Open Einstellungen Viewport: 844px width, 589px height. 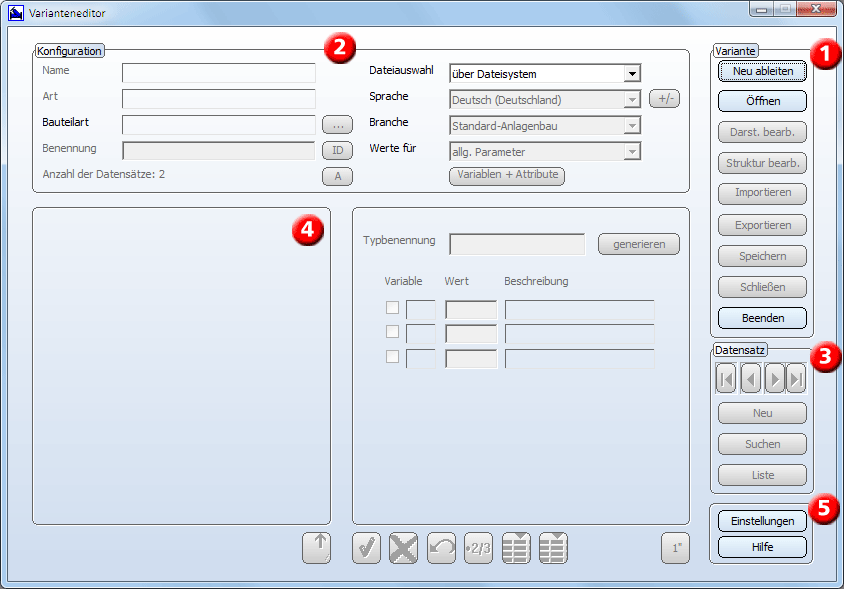[x=763, y=521]
